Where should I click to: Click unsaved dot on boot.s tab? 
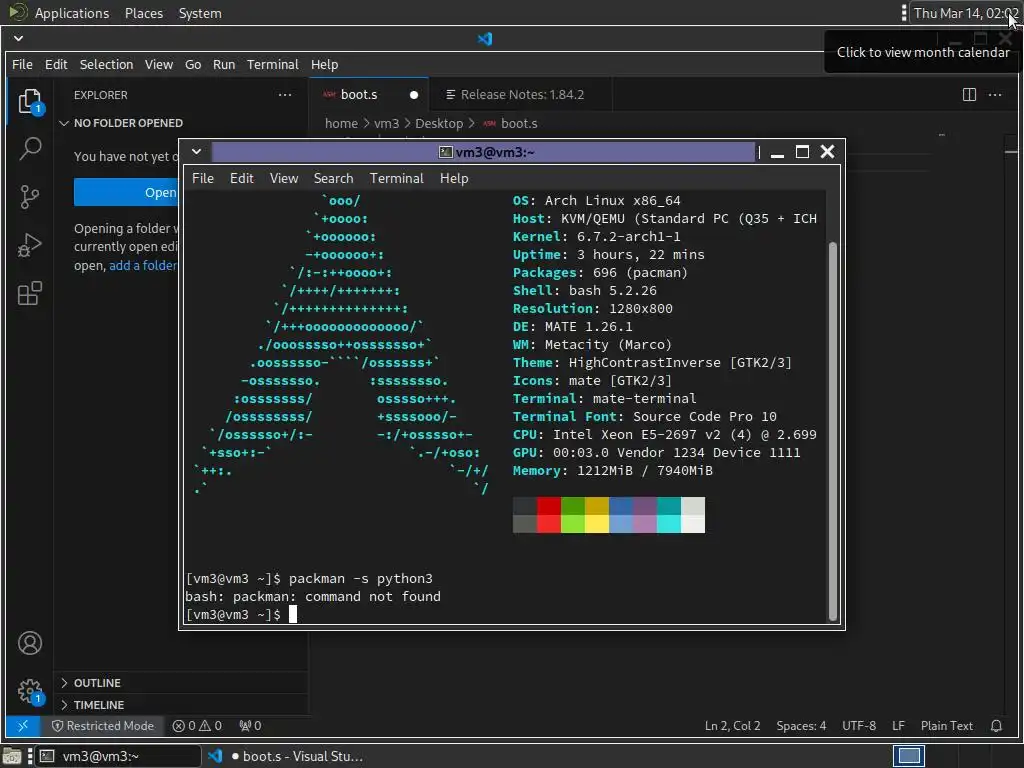[x=413, y=95]
